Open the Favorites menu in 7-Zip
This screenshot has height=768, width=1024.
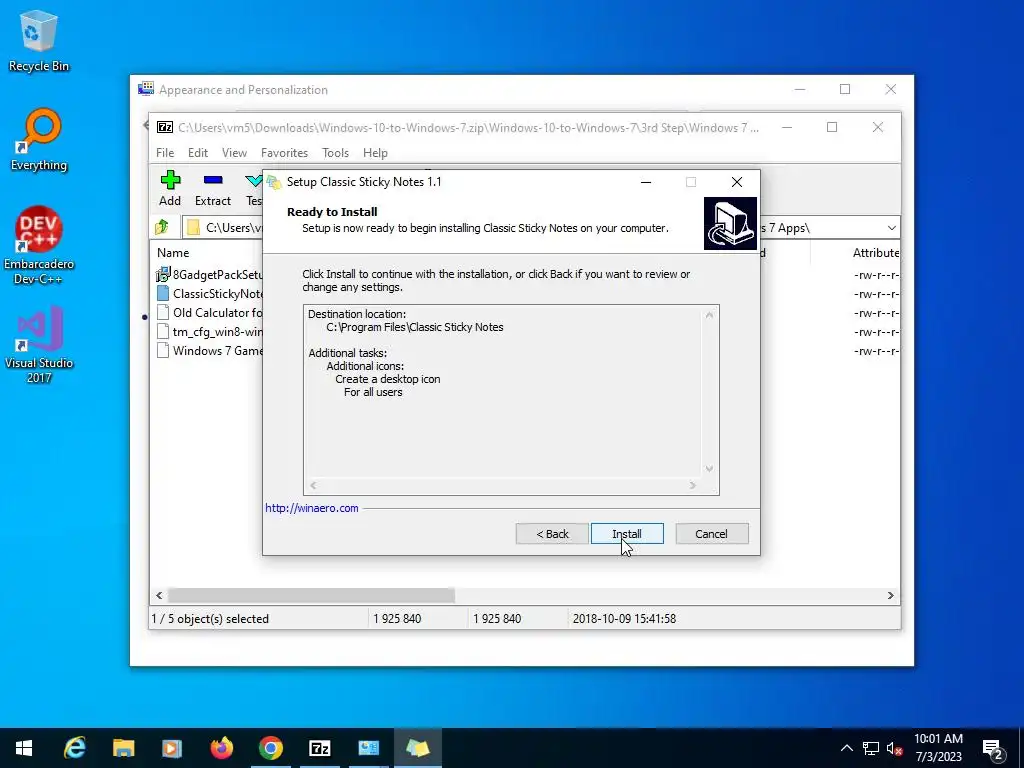[284, 153]
